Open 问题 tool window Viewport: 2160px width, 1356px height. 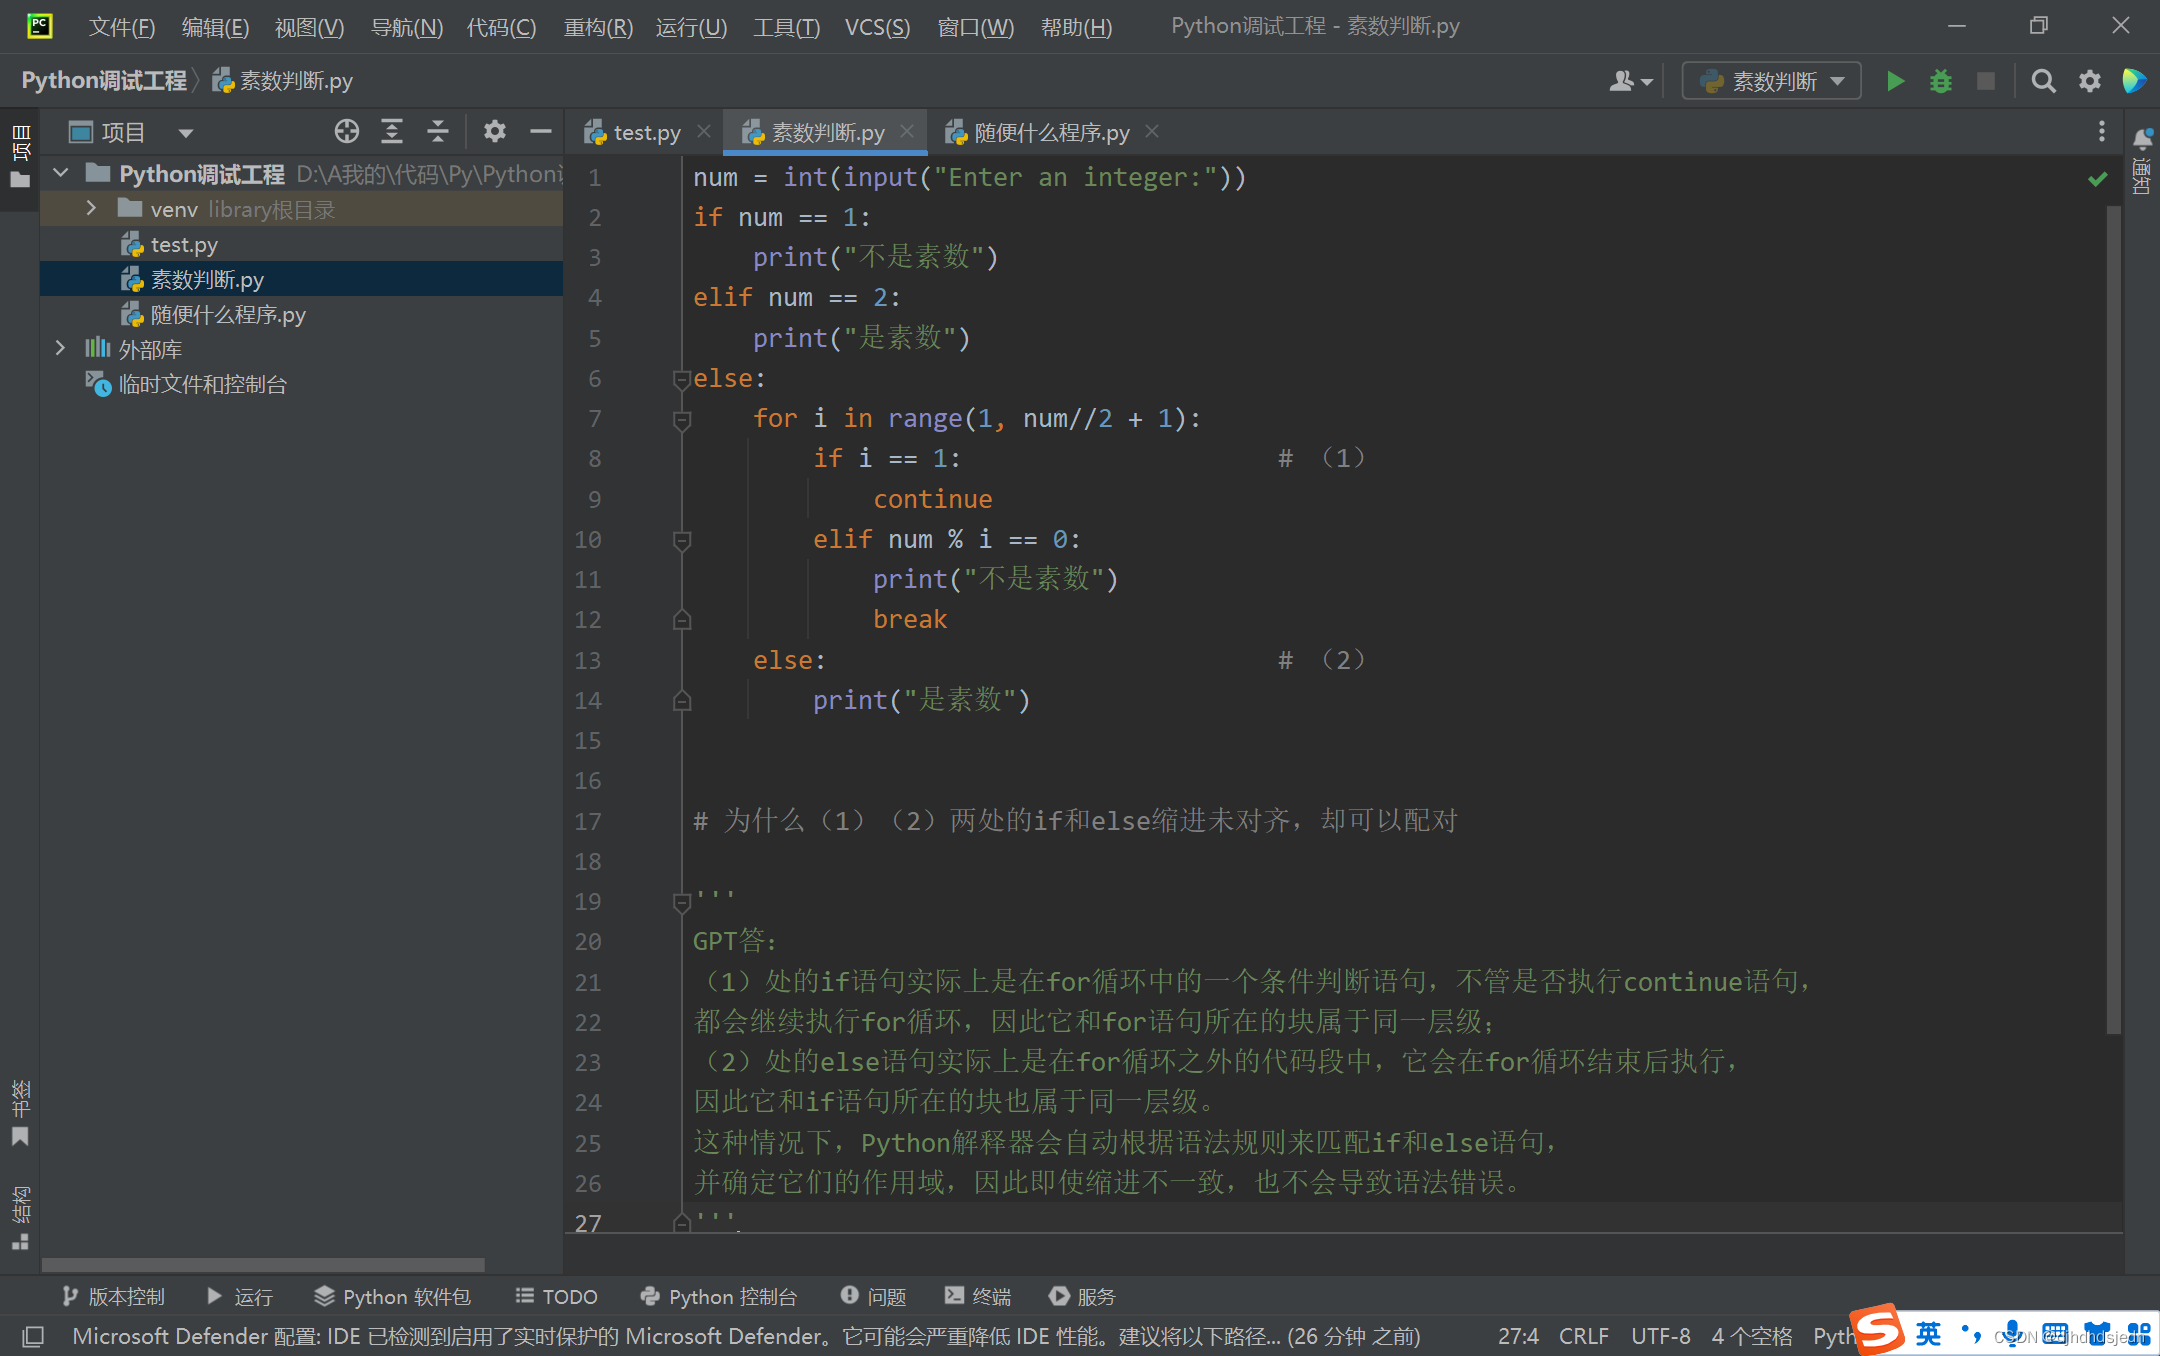tap(873, 1296)
